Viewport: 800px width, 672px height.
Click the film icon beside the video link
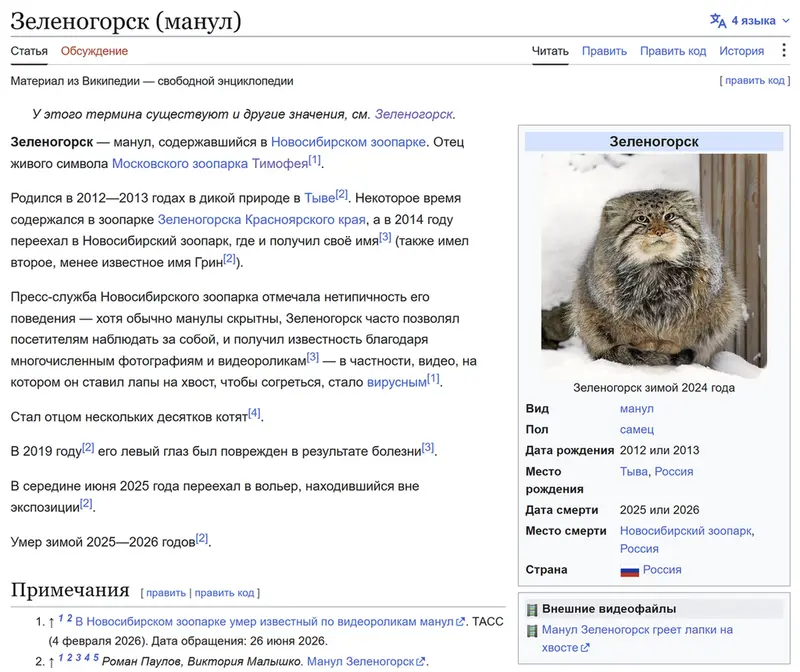point(532,631)
